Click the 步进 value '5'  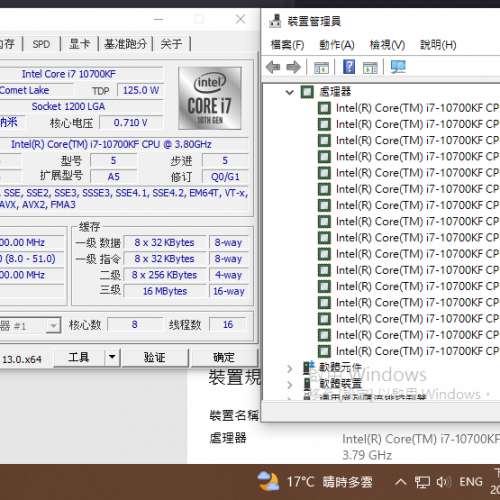point(225,161)
